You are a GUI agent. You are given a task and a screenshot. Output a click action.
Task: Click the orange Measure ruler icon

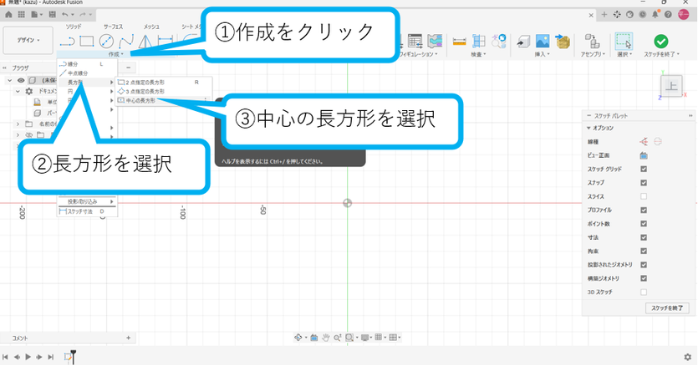click(459, 42)
